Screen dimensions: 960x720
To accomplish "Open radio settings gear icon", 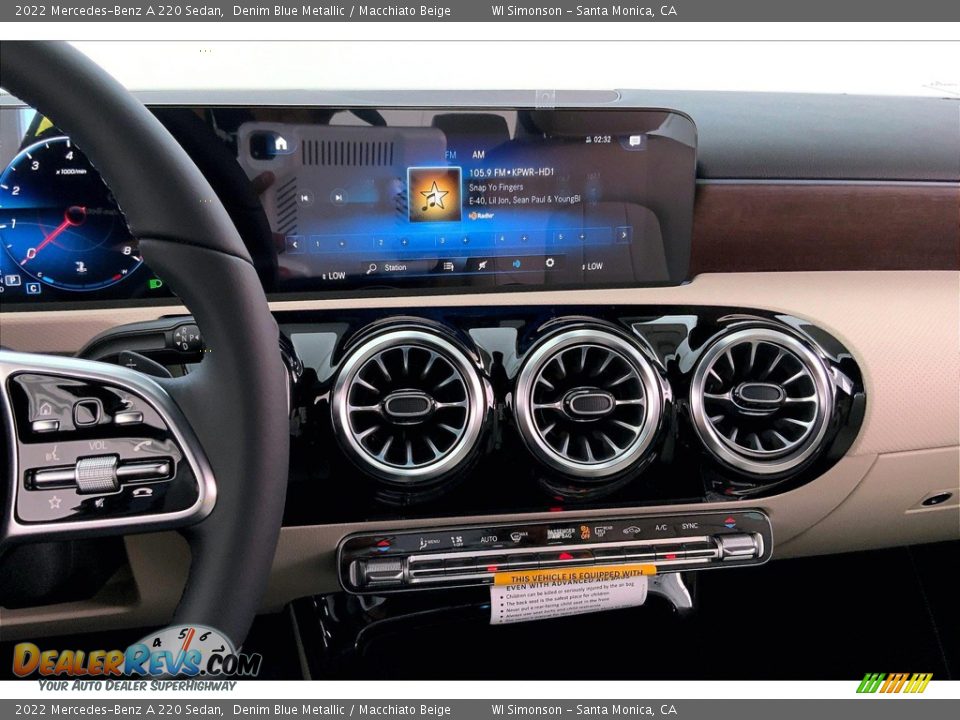I will pyautogui.click(x=550, y=263).
